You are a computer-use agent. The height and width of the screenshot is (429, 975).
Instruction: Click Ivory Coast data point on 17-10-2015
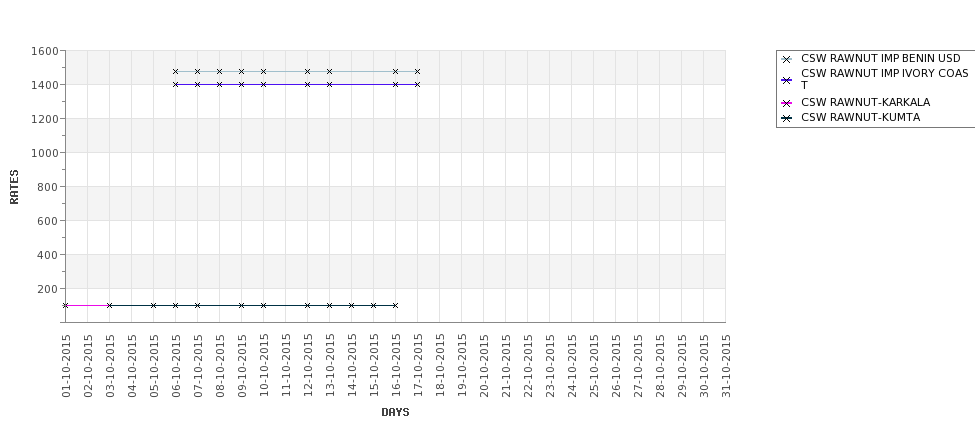tap(417, 84)
